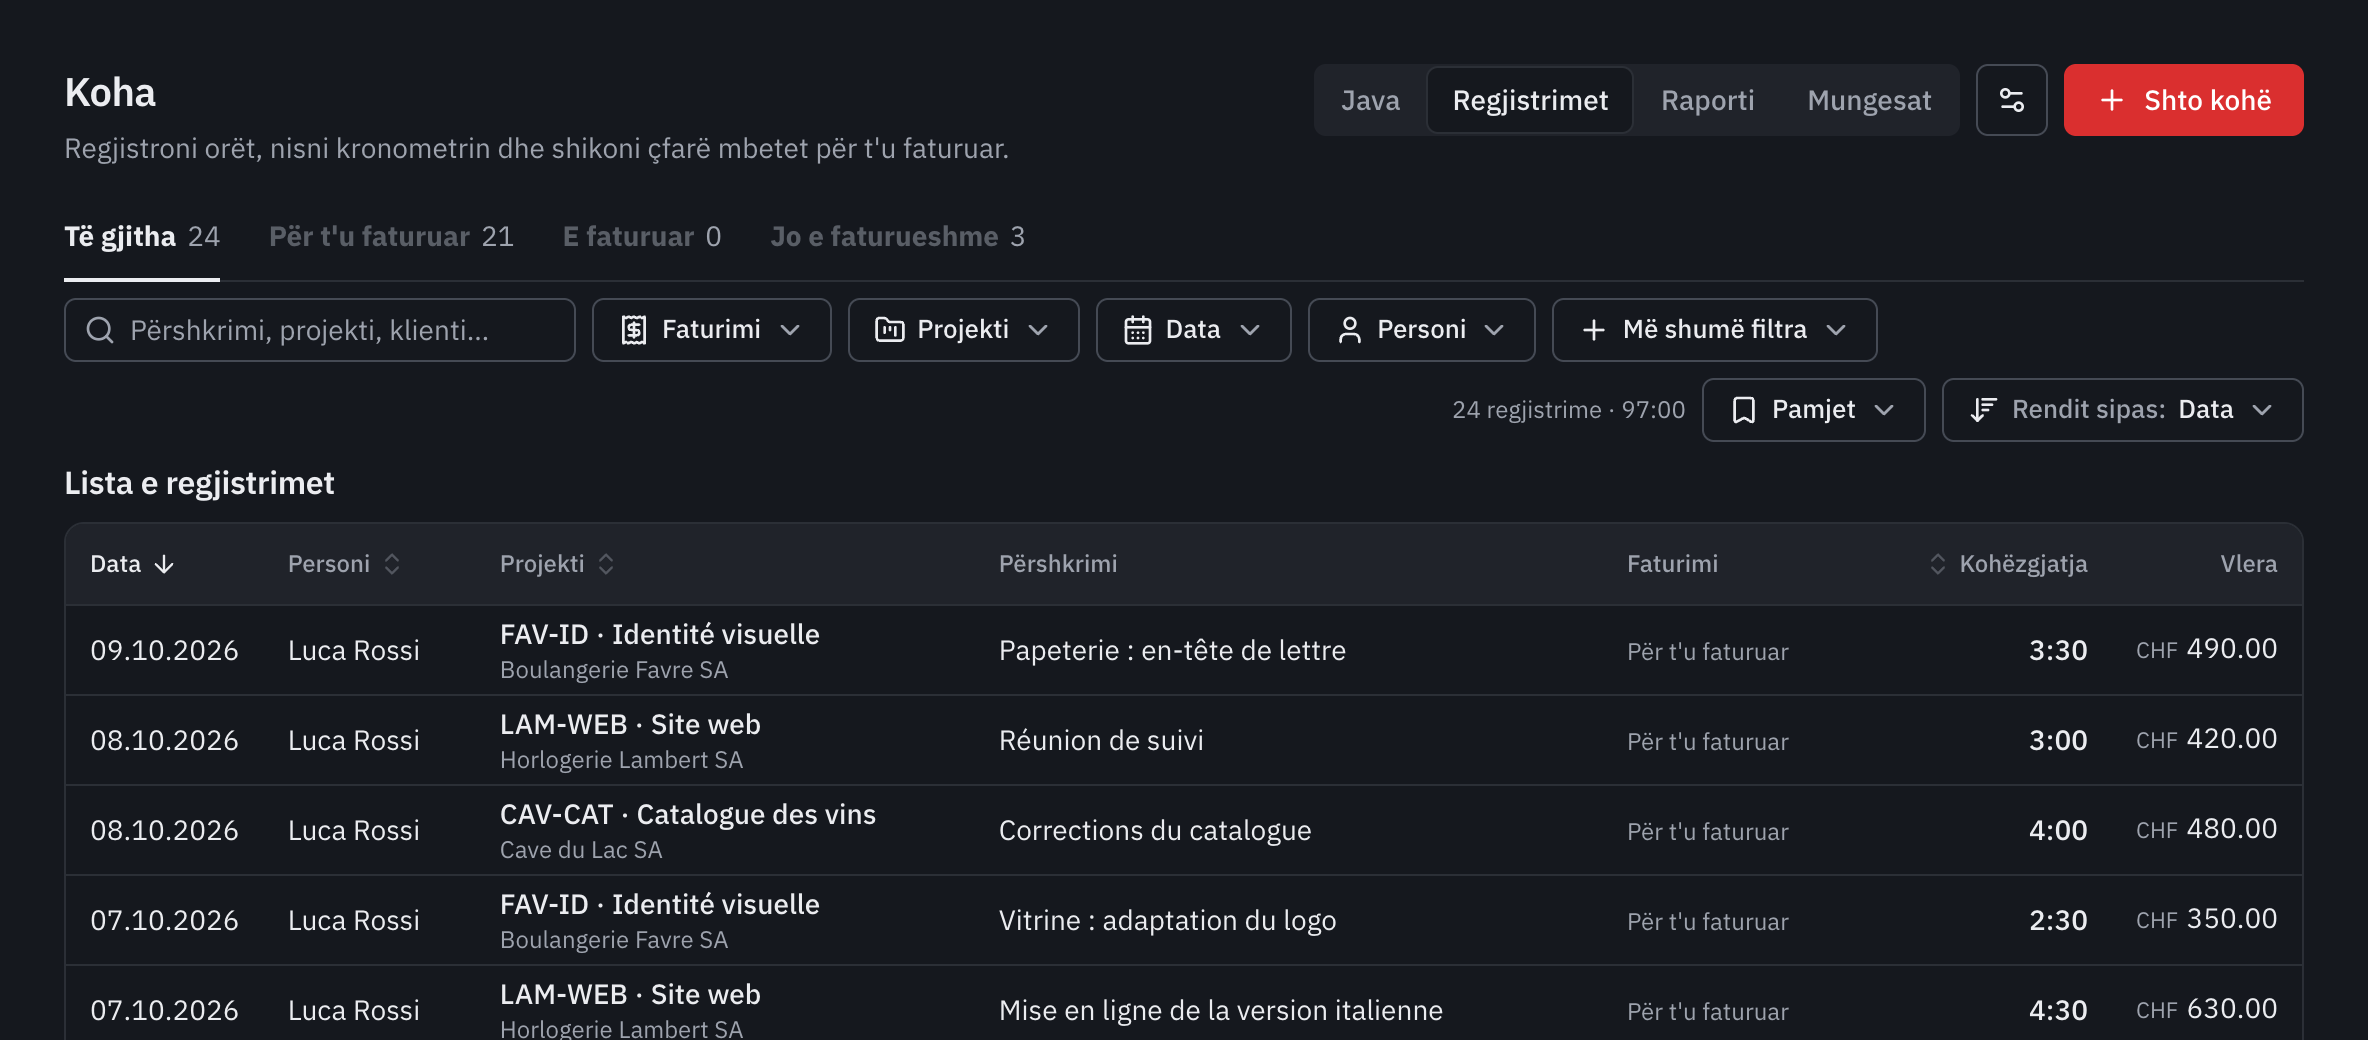Open the Projekti filter dropdown
The width and height of the screenshot is (2368, 1040).
coord(963,330)
